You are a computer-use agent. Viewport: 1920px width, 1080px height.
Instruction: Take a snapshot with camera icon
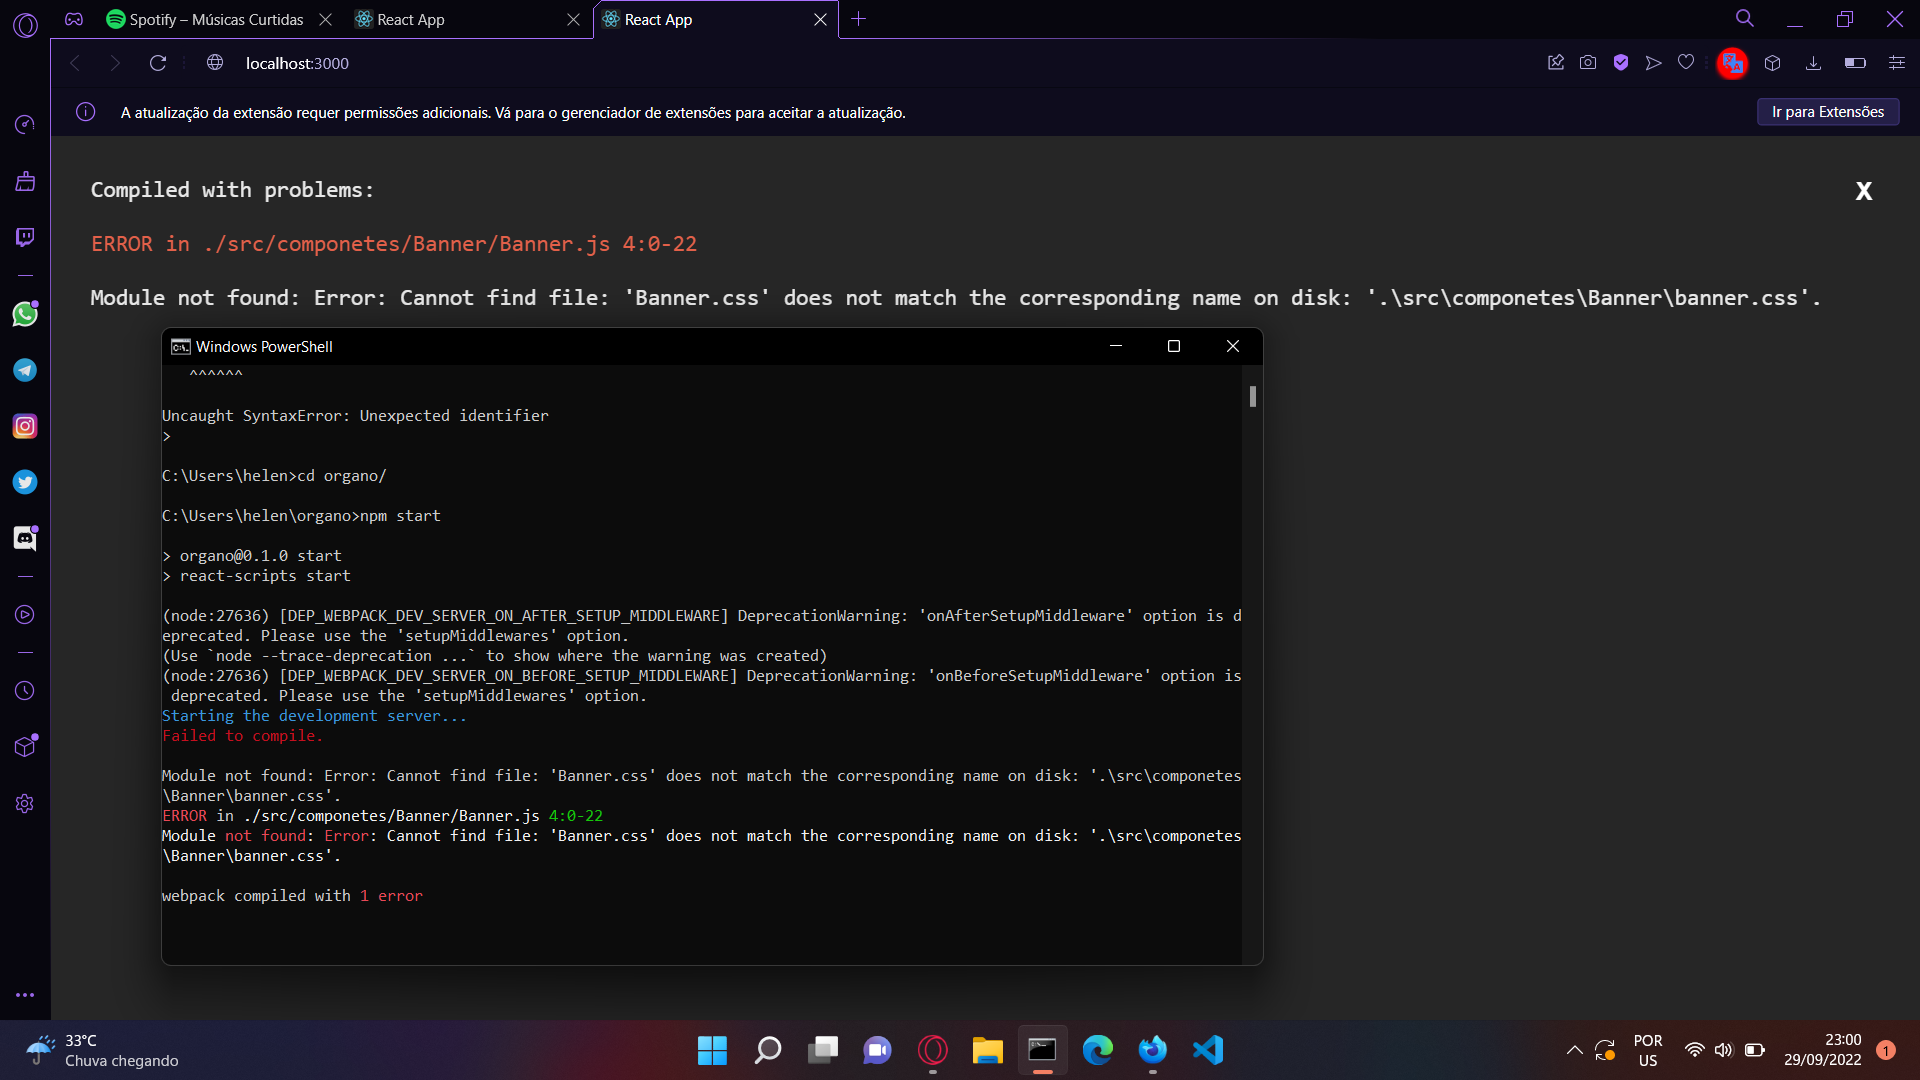[x=1588, y=63]
